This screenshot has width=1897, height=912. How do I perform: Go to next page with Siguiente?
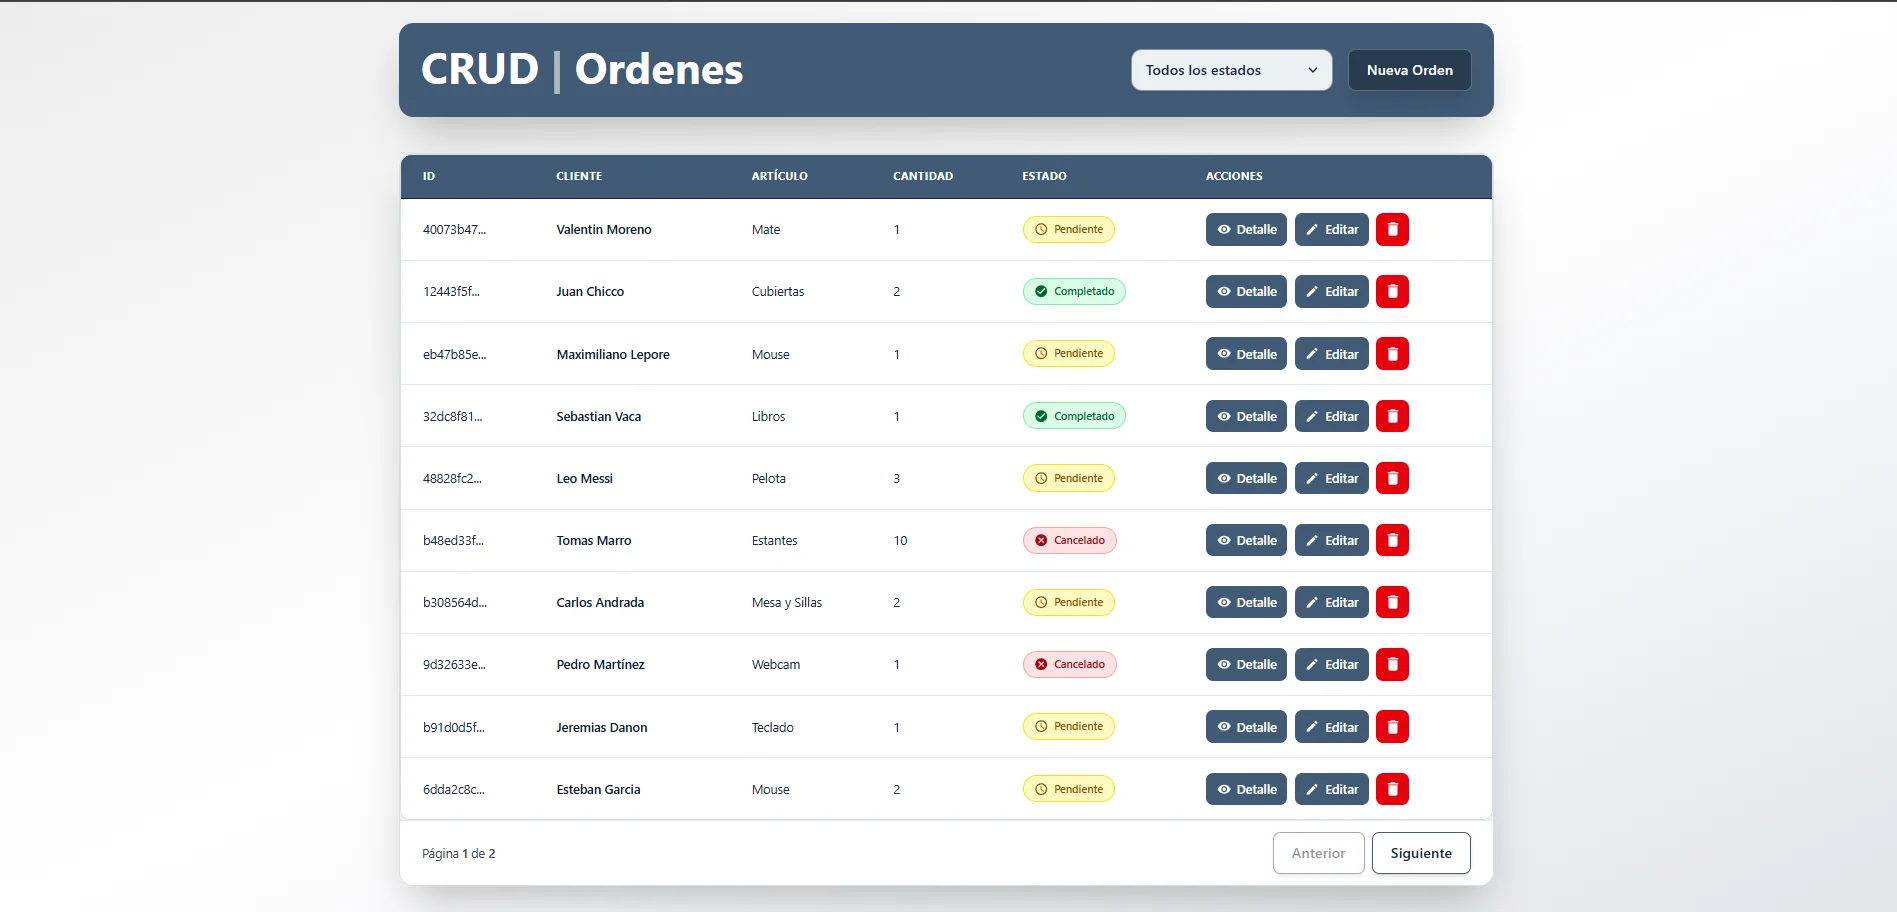[1420, 853]
